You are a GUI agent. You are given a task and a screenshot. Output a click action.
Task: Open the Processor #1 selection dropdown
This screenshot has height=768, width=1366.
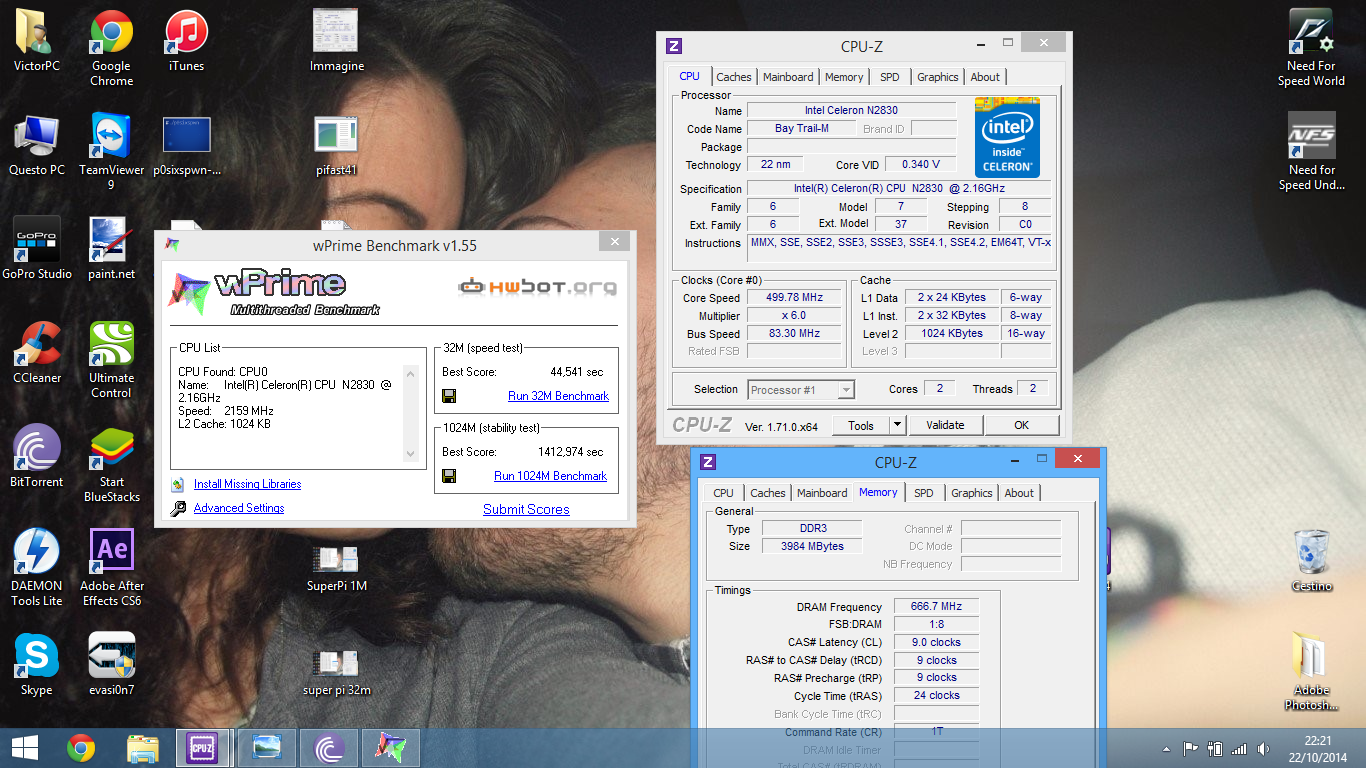pyautogui.click(x=801, y=390)
